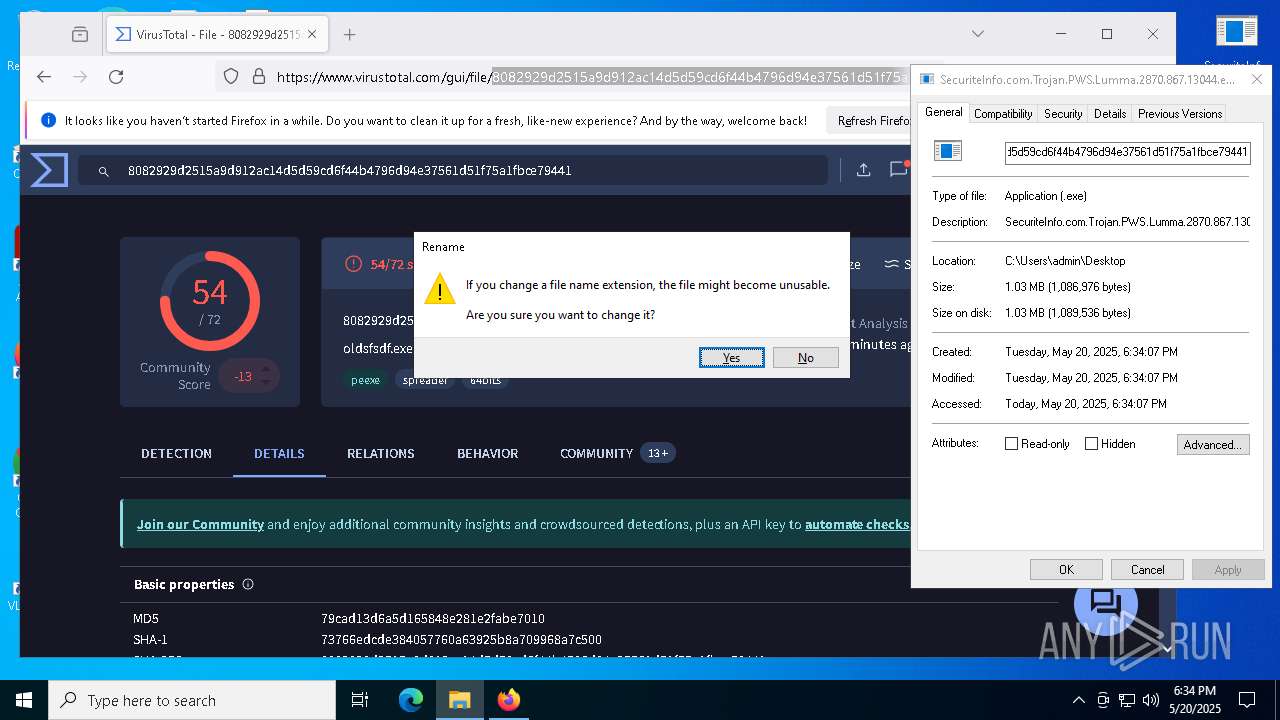Switch to the BEHAVIOR tab
This screenshot has height=720, width=1280.
487,453
